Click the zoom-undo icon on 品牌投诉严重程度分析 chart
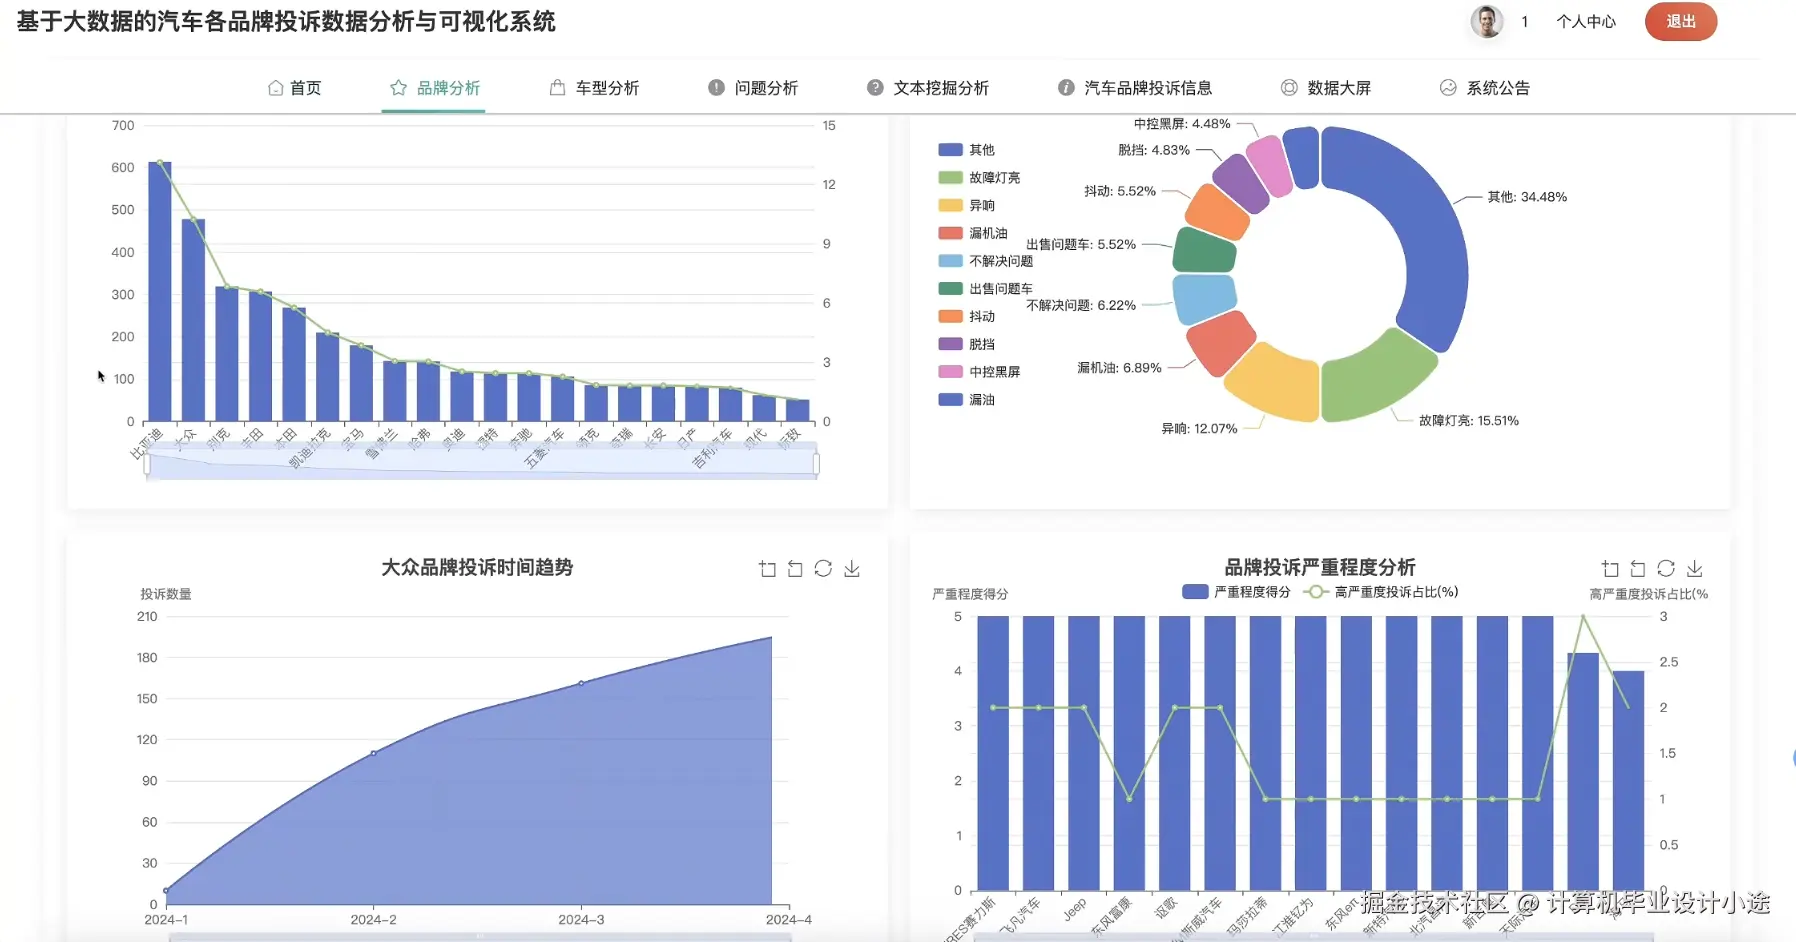Screen dimensions: 1796x942 coord(1638,568)
